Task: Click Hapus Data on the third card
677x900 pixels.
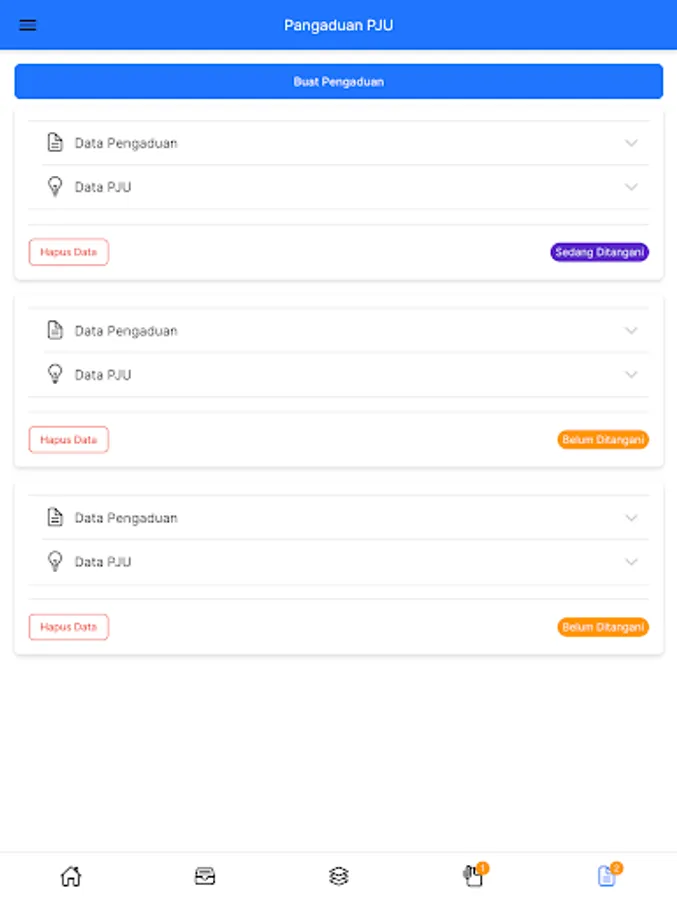Action: [x=68, y=627]
